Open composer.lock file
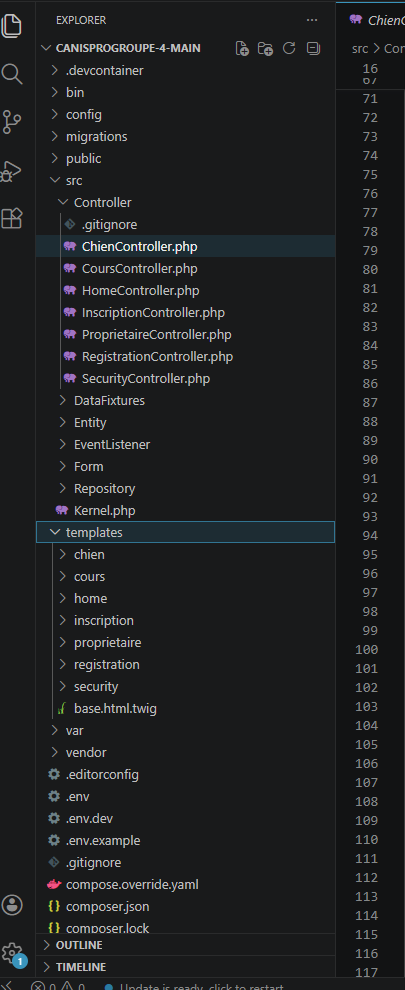Viewport: 405px width, 990px height. point(186,927)
